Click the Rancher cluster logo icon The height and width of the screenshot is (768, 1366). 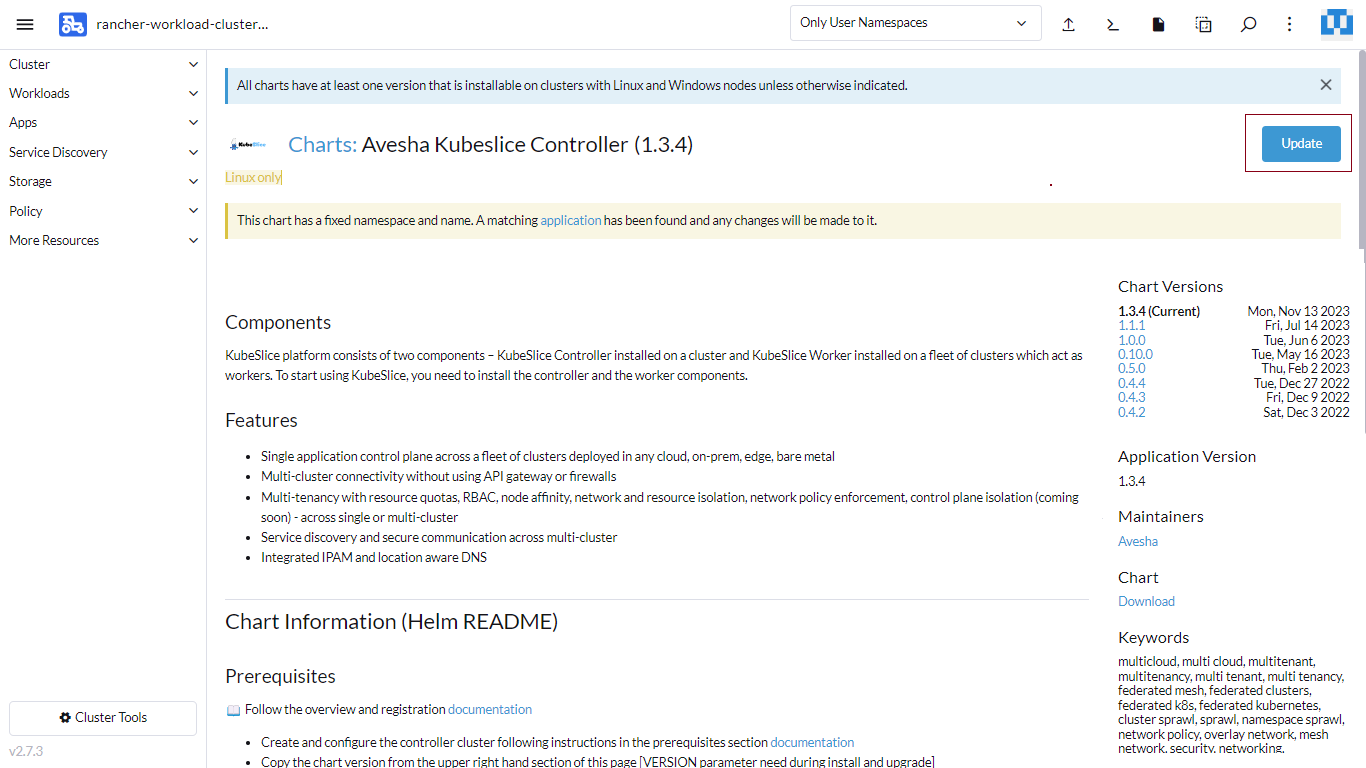(73, 24)
